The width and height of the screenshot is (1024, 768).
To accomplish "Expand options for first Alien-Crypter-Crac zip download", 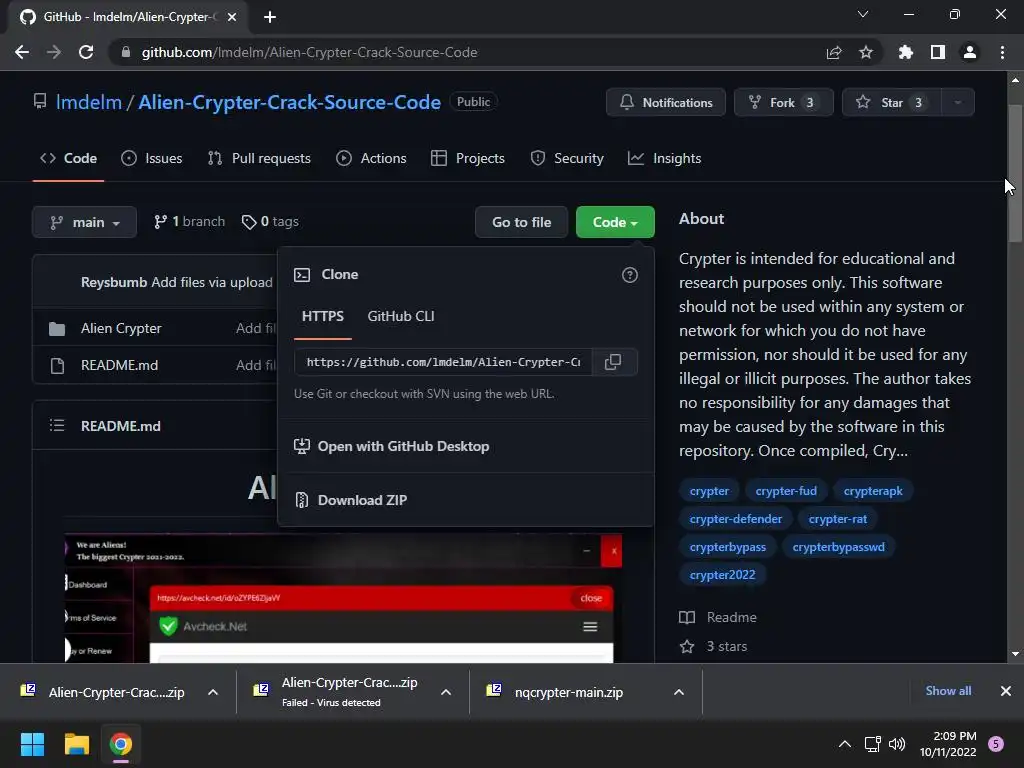I will point(213,692).
